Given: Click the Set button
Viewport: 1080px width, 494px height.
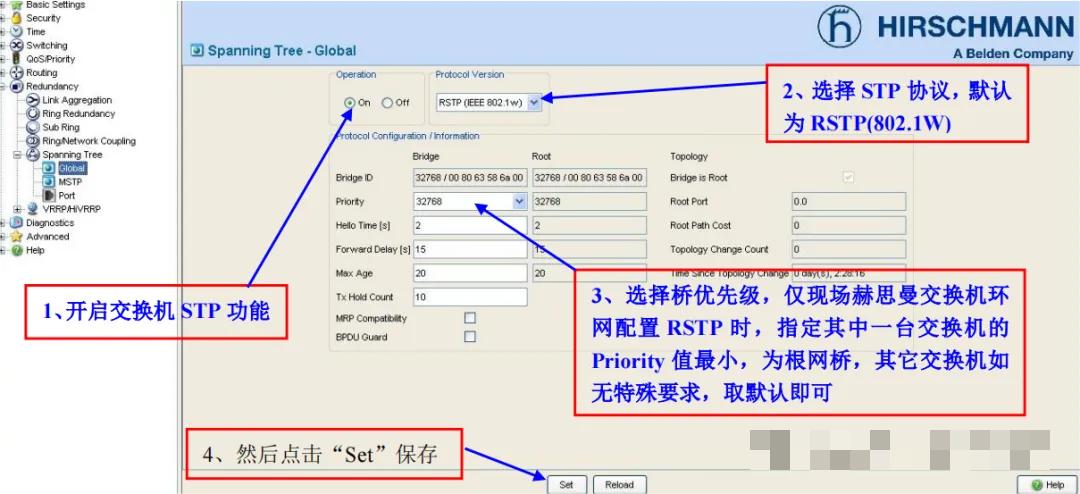Looking at the screenshot, I should click(x=566, y=484).
